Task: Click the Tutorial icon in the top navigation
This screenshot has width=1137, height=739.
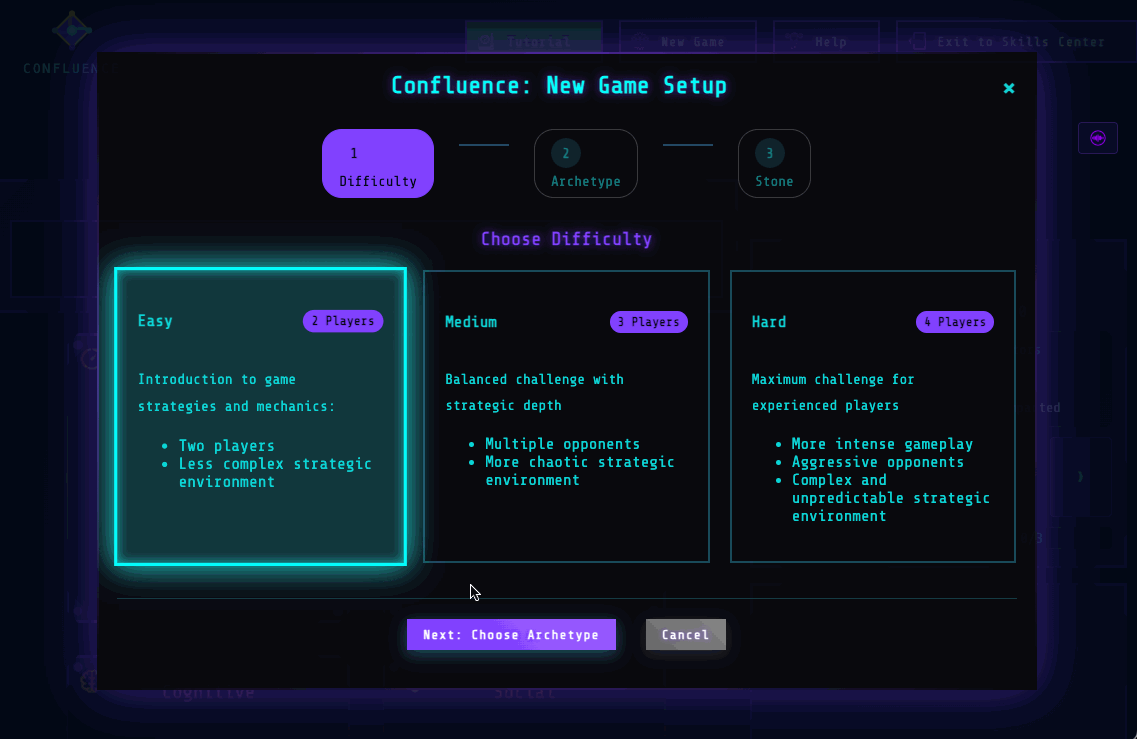Action: pyautogui.click(x=487, y=41)
